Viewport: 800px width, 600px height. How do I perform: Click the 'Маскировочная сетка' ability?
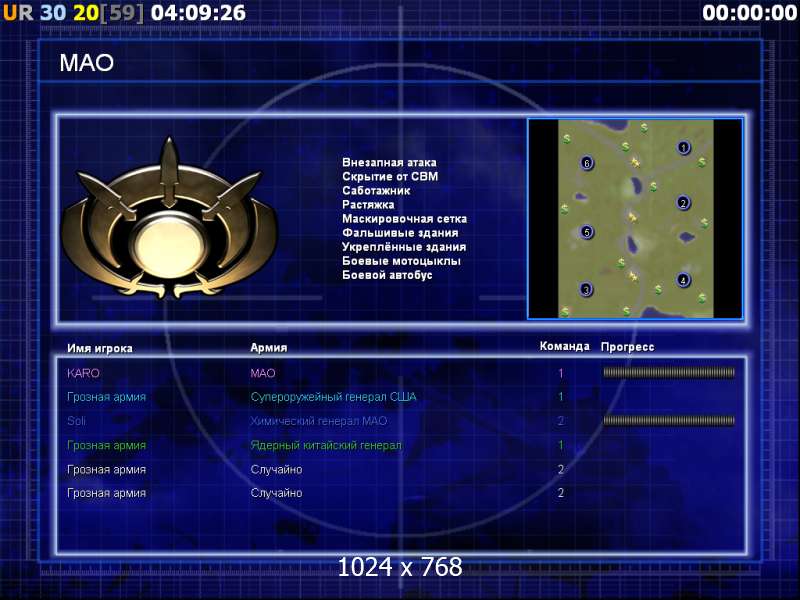(x=405, y=219)
